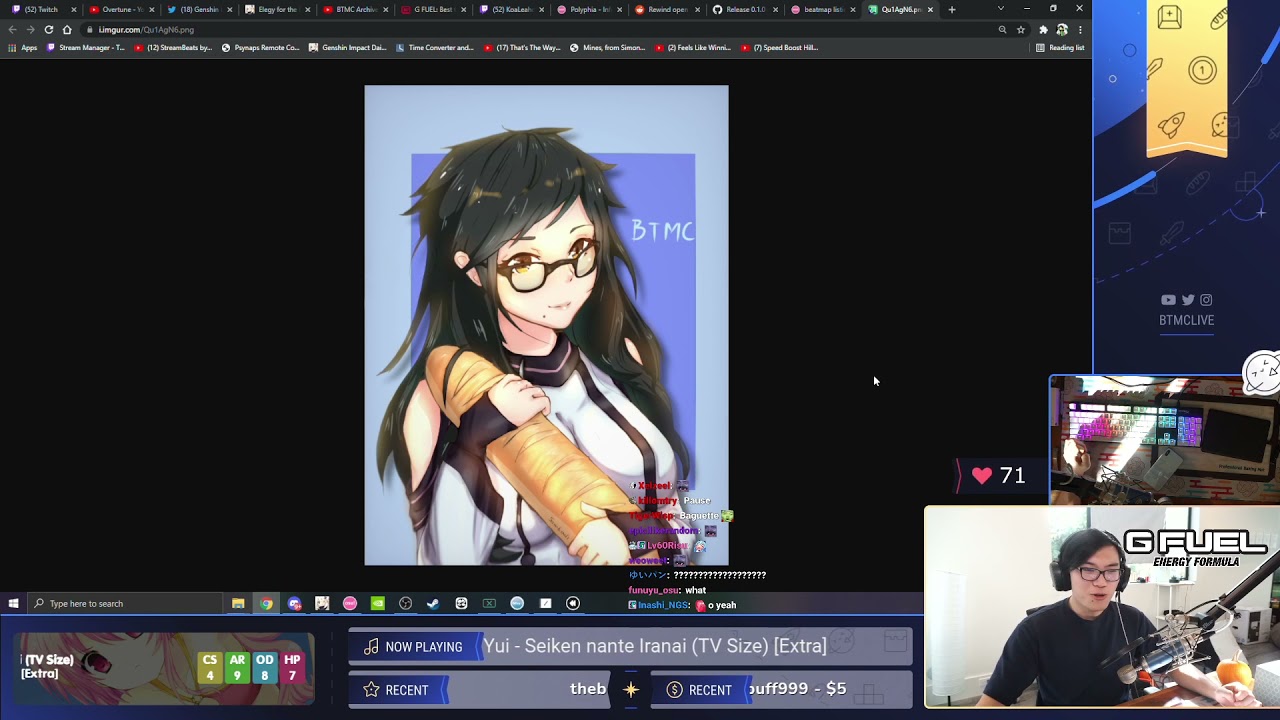Open the Chrome extensions puzzle icon
Image resolution: width=1280 pixels, height=720 pixels.
pyautogui.click(x=1043, y=30)
